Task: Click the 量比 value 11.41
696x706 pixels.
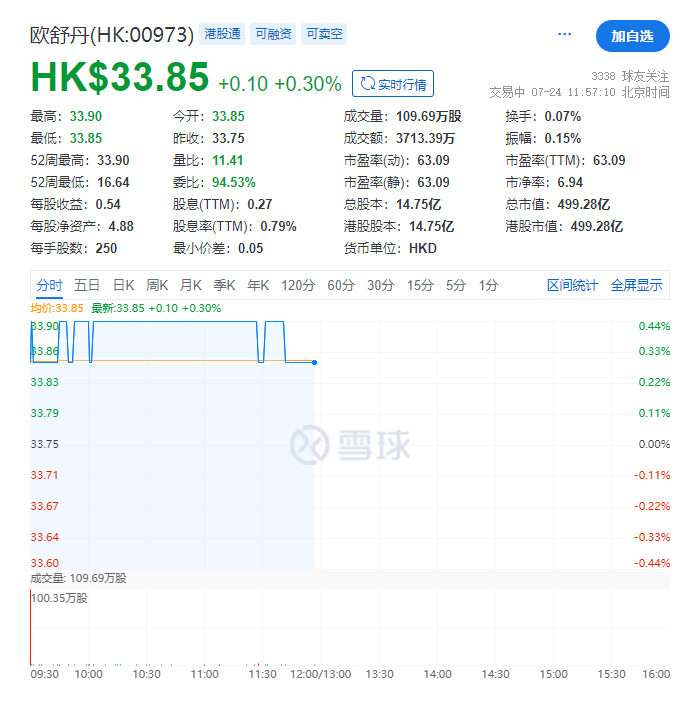Action: [227, 160]
